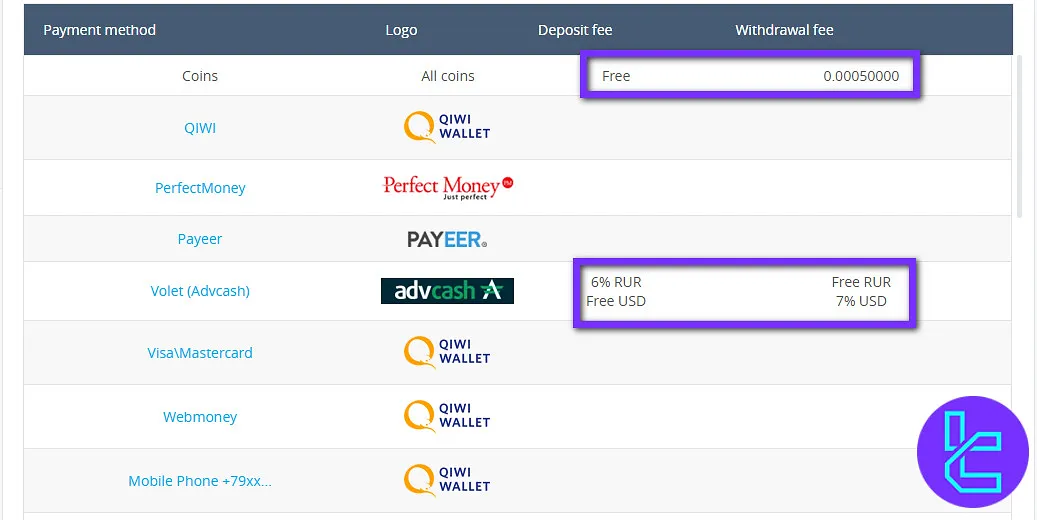
Task: Click the QIWI Wallet logo in Webmoney row
Action: (x=447, y=415)
